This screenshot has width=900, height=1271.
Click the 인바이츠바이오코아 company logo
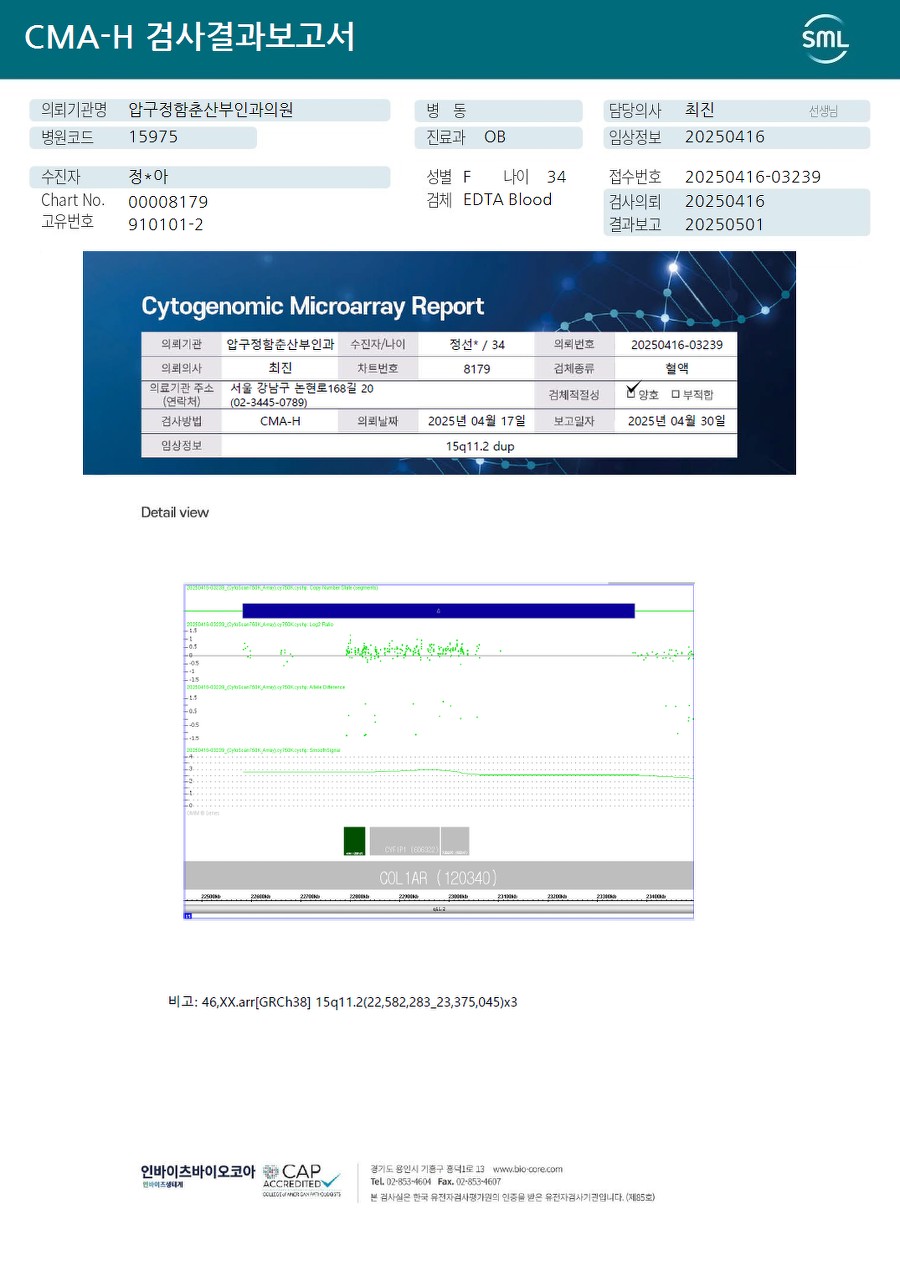pos(197,1175)
